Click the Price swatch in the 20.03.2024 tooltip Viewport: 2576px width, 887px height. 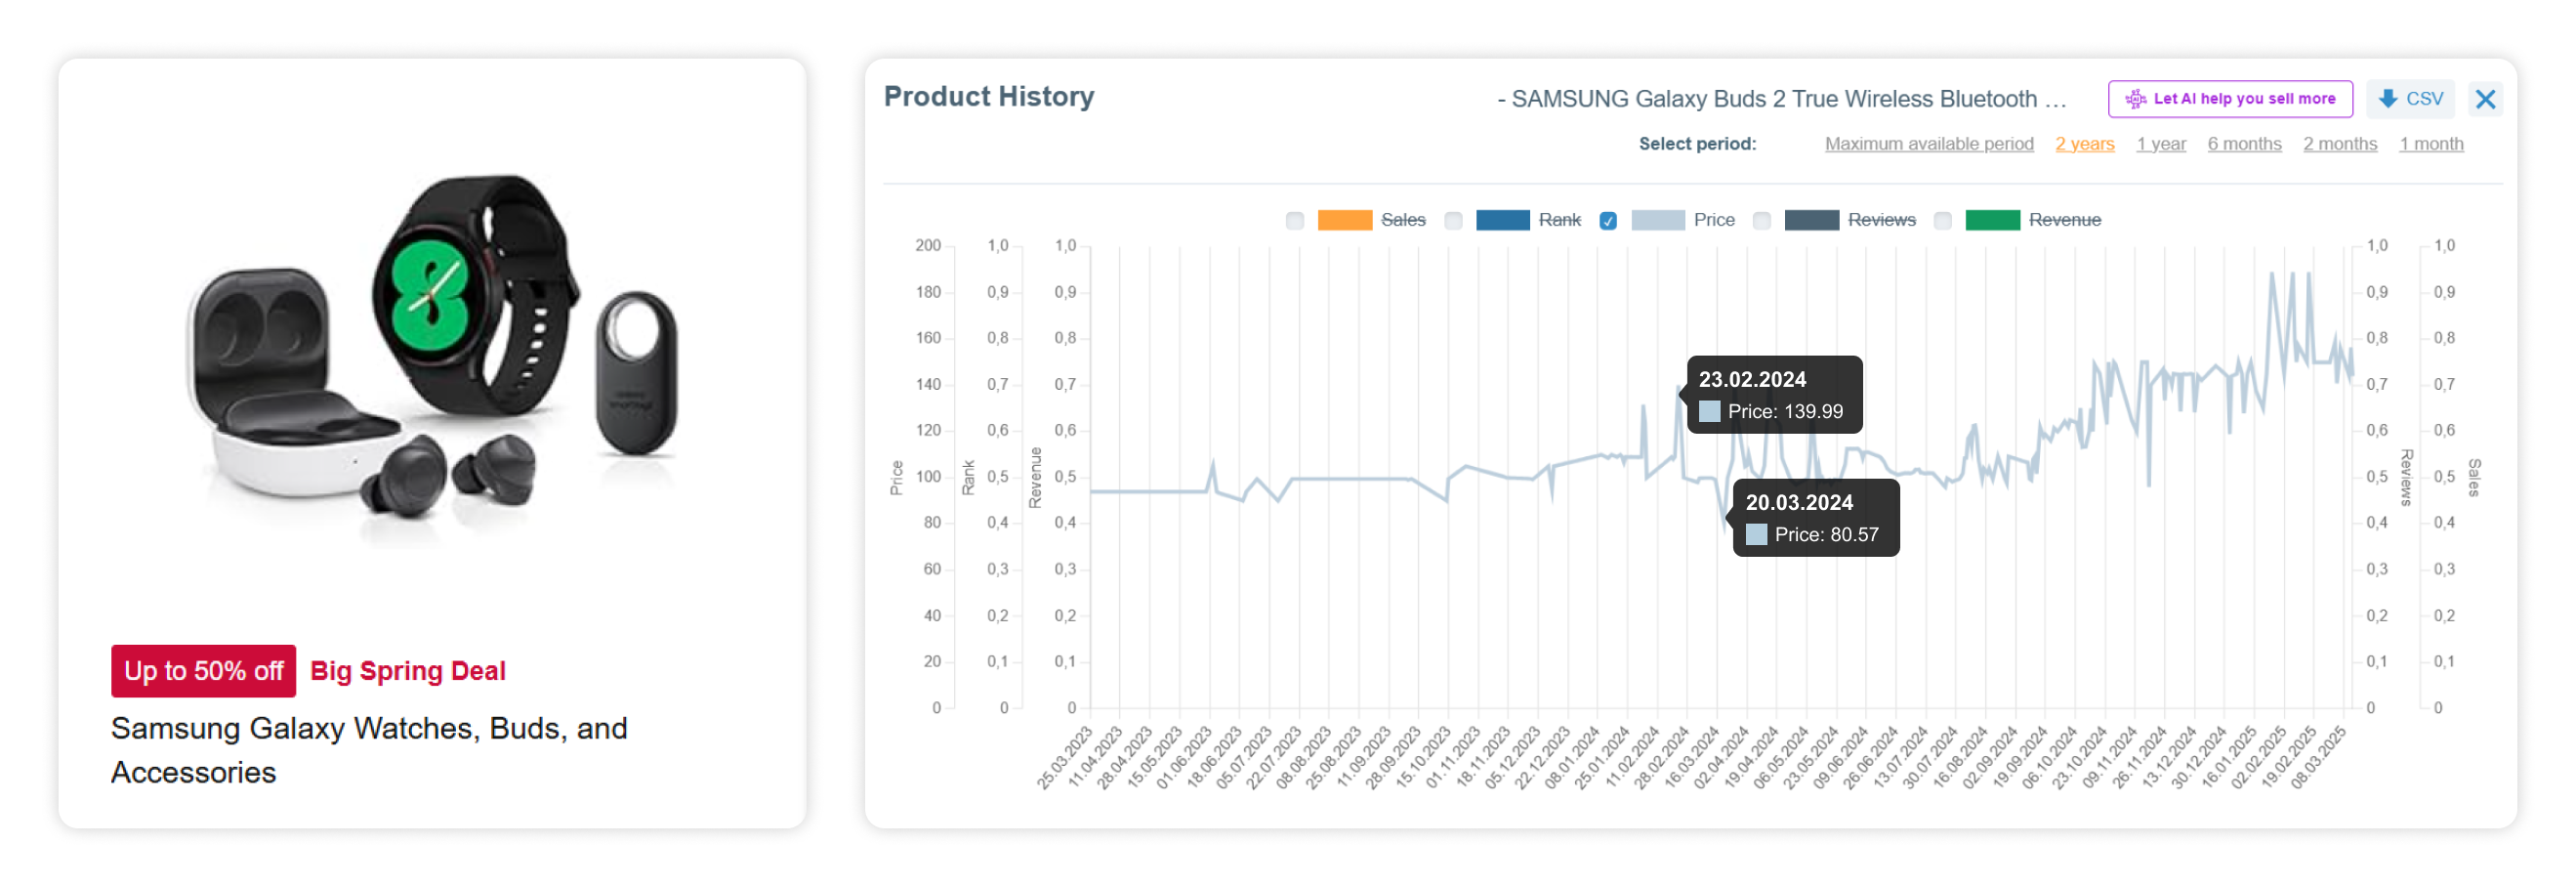pos(1755,535)
